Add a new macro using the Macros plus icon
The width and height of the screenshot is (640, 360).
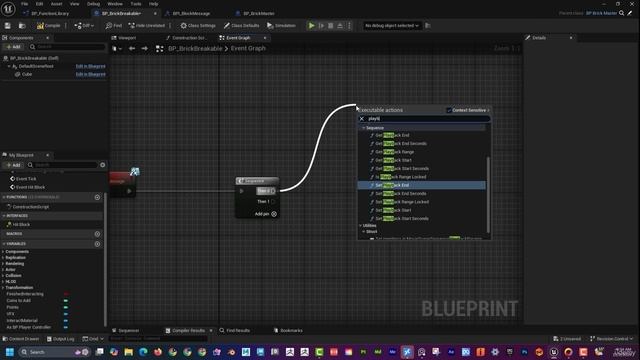point(97,234)
